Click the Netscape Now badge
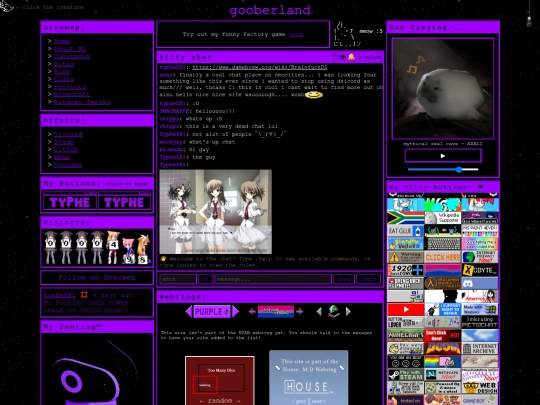The width and height of the screenshot is (540, 405). pyautogui.click(x=443, y=375)
